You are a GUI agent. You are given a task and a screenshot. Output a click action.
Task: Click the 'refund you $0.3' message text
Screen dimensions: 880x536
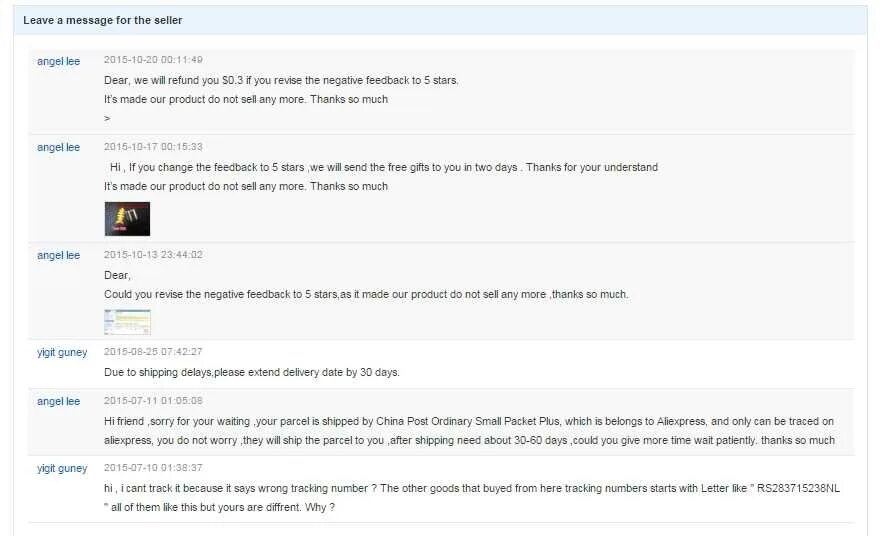(281, 80)
